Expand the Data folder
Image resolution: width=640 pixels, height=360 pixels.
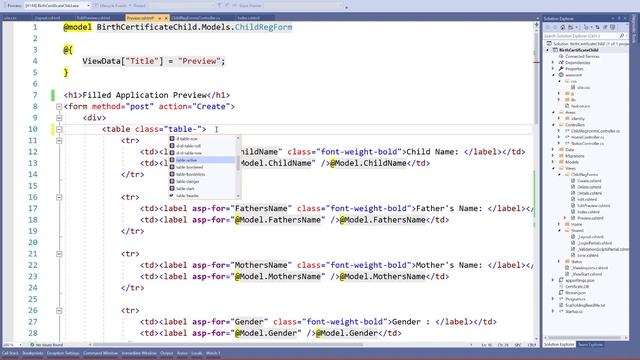553,150
